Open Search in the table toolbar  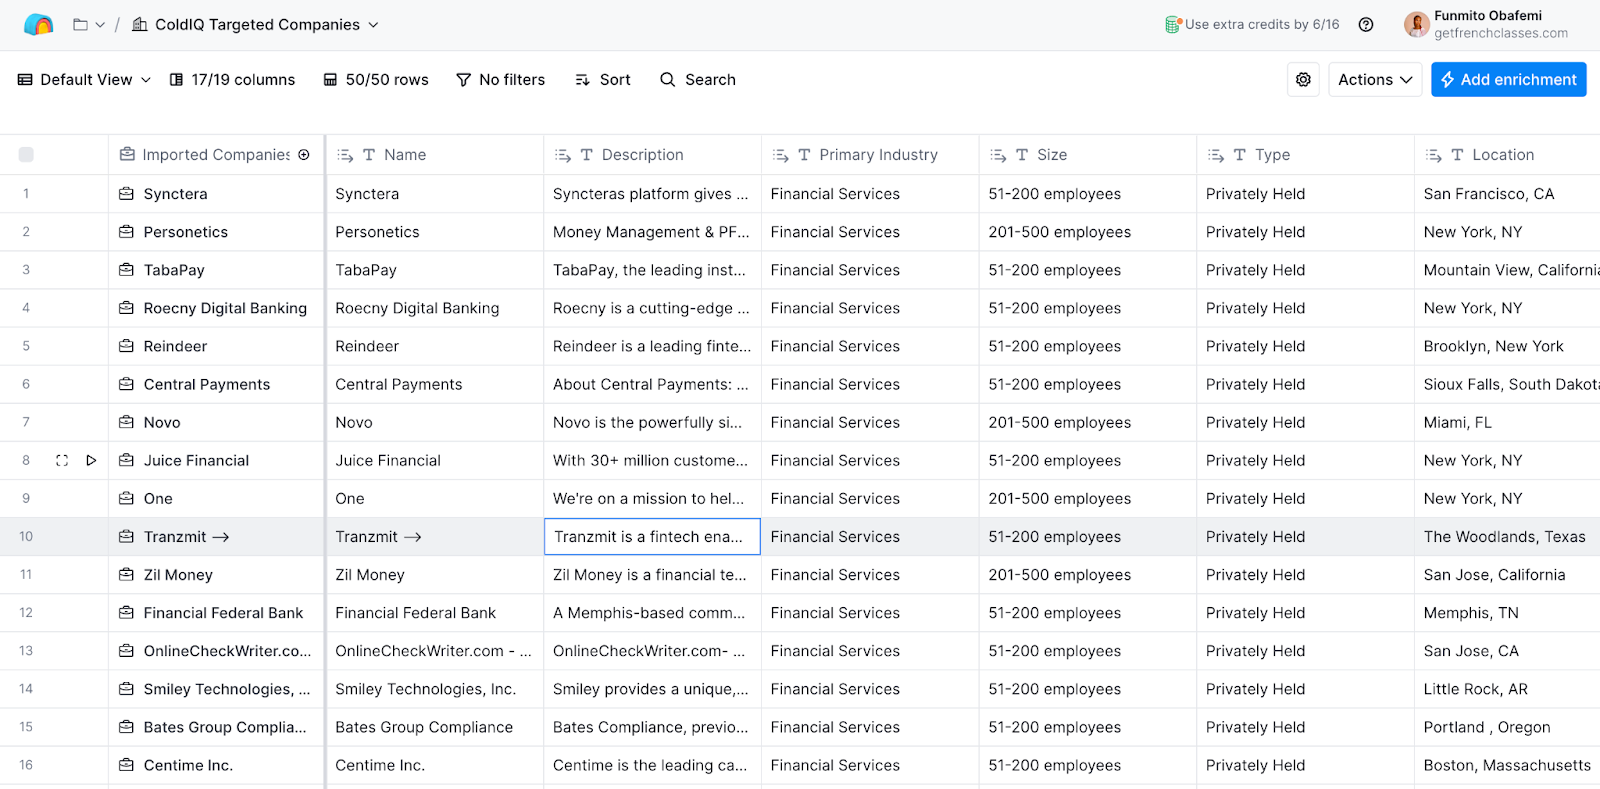pos(698,80)
